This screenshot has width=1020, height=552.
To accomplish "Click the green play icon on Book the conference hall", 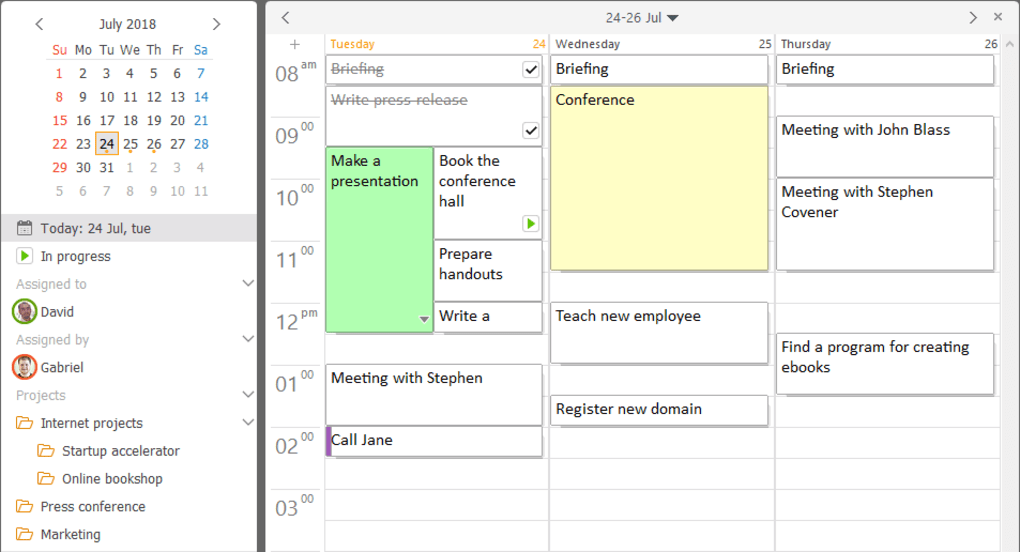I will coord(531,224).
